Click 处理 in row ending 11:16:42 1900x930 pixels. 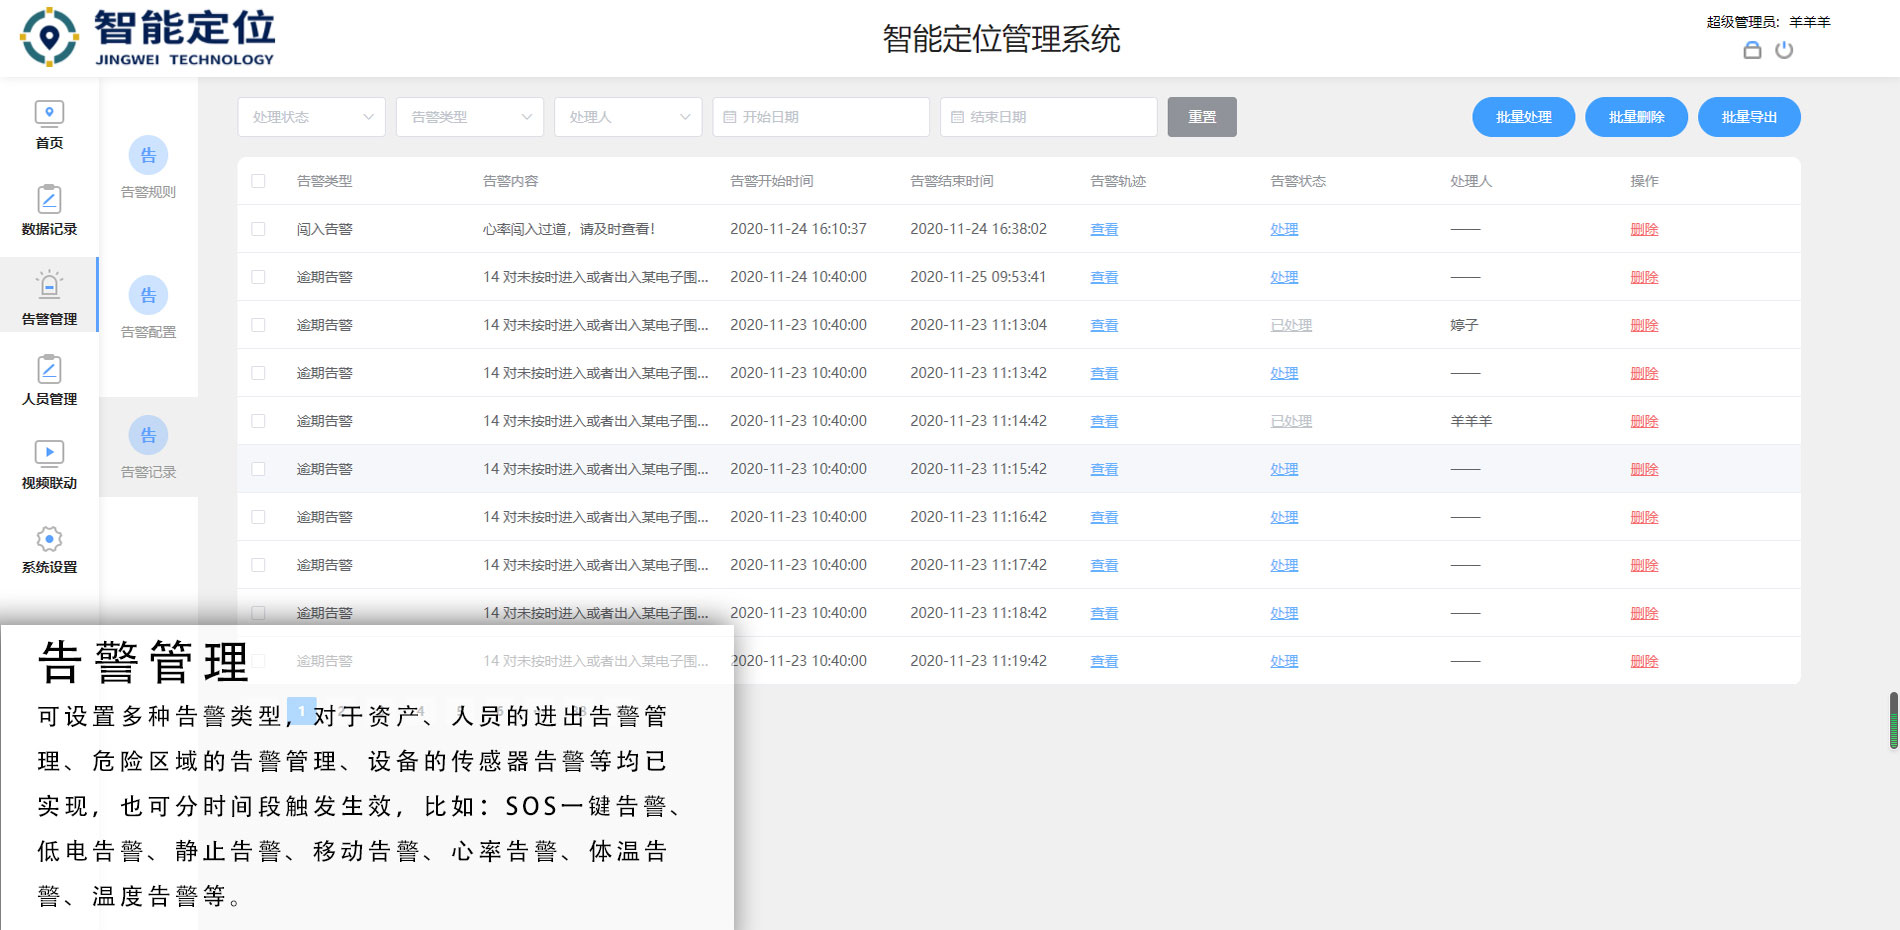(x=1284, y=517)
